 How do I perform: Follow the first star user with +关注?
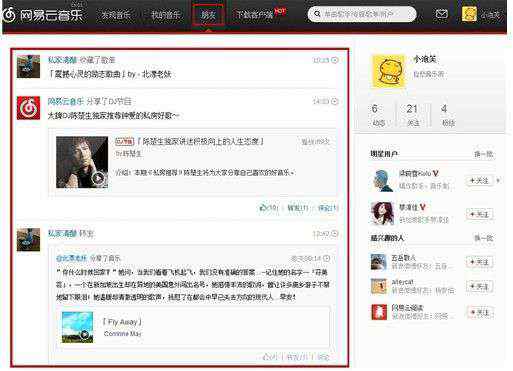tap(479, 181)
